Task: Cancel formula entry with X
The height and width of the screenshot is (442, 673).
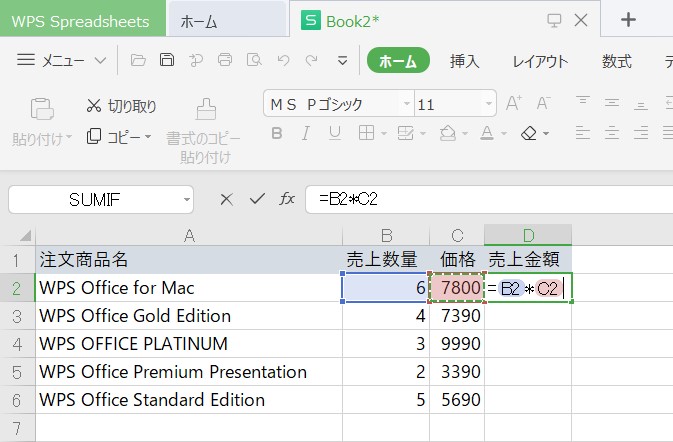Action: pyautogui.click(x=226, y=199)
